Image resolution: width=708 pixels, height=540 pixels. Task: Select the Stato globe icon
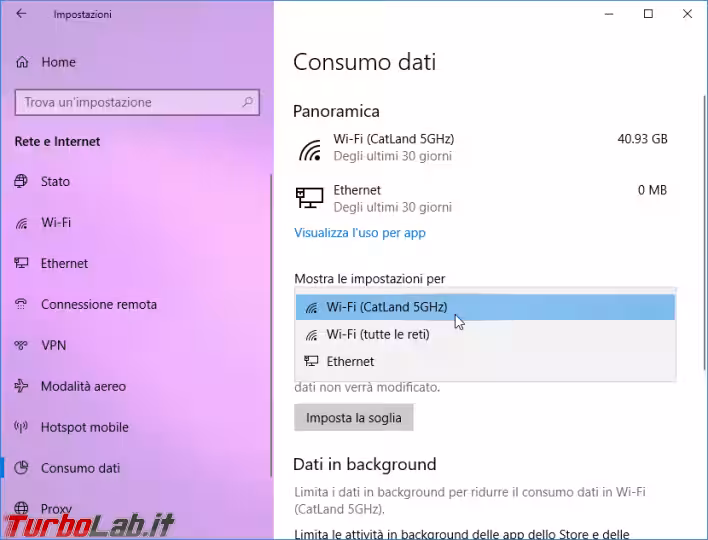21,181
